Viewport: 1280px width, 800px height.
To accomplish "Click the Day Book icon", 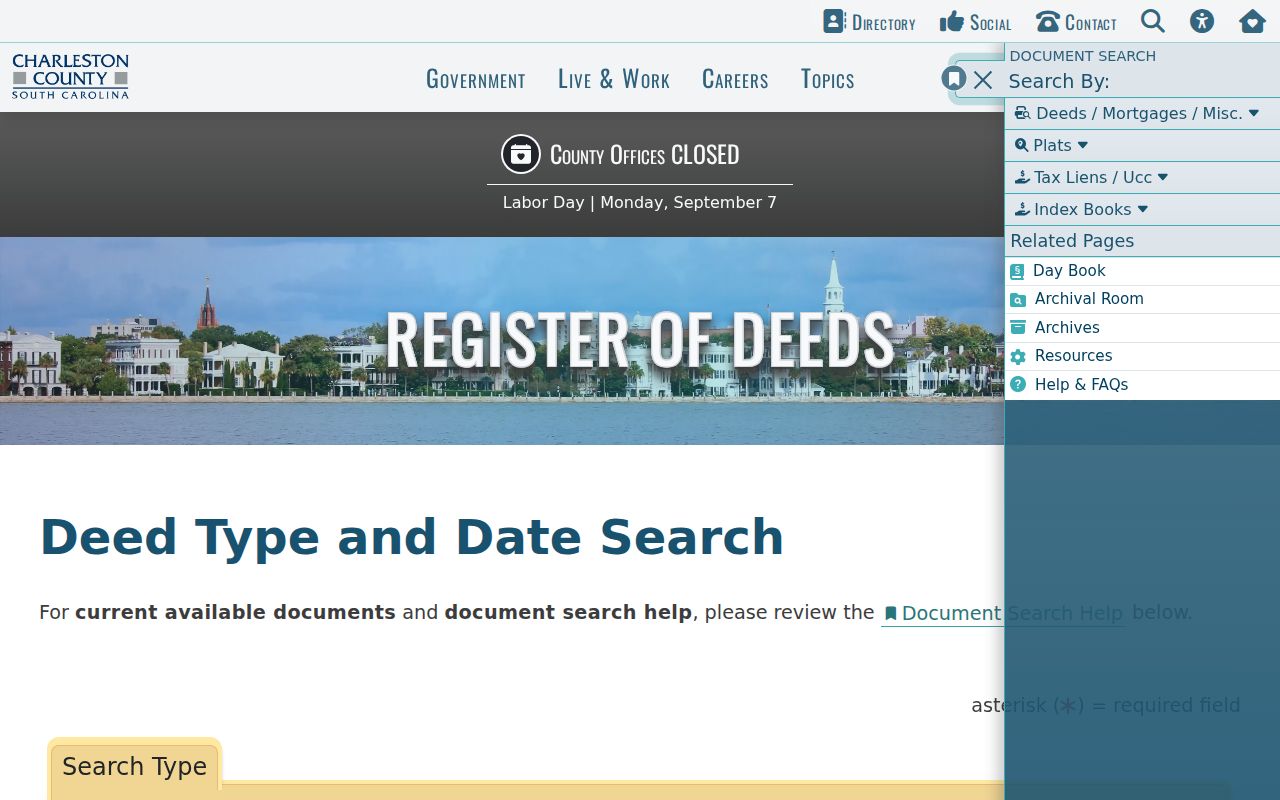I will point(1018,271).
